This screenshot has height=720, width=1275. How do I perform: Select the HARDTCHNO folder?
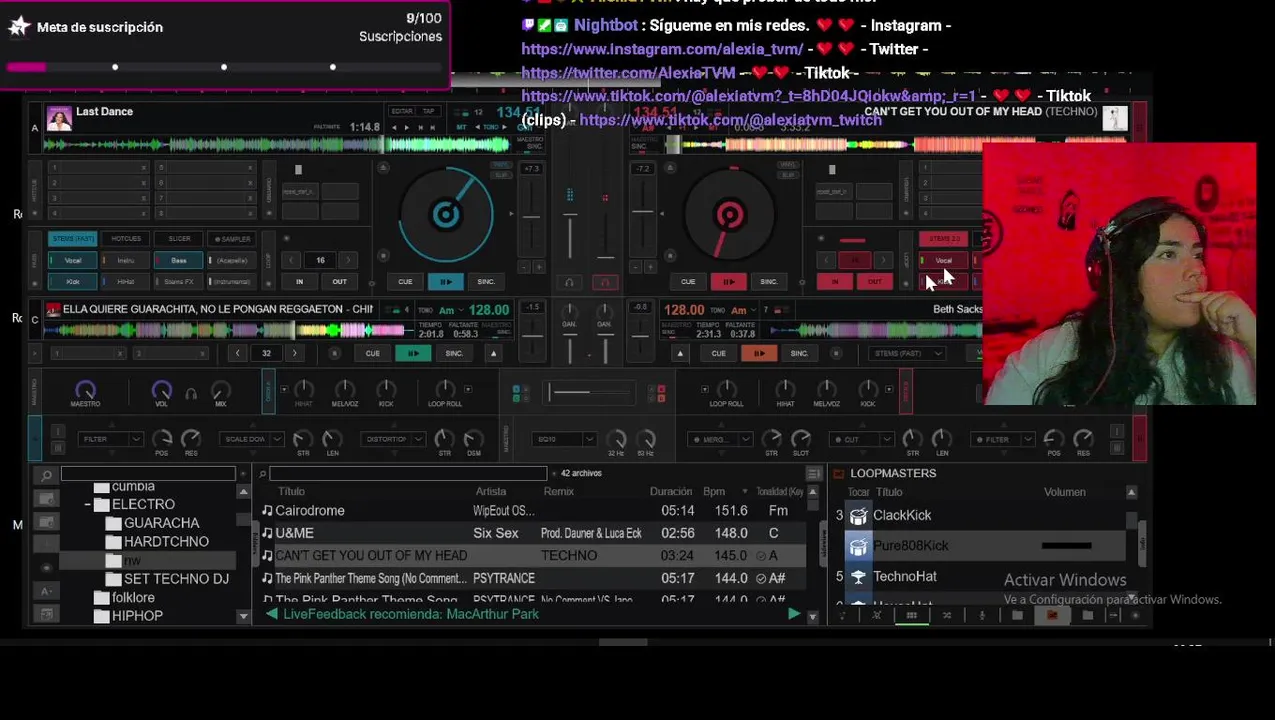(x=166, y=542)
